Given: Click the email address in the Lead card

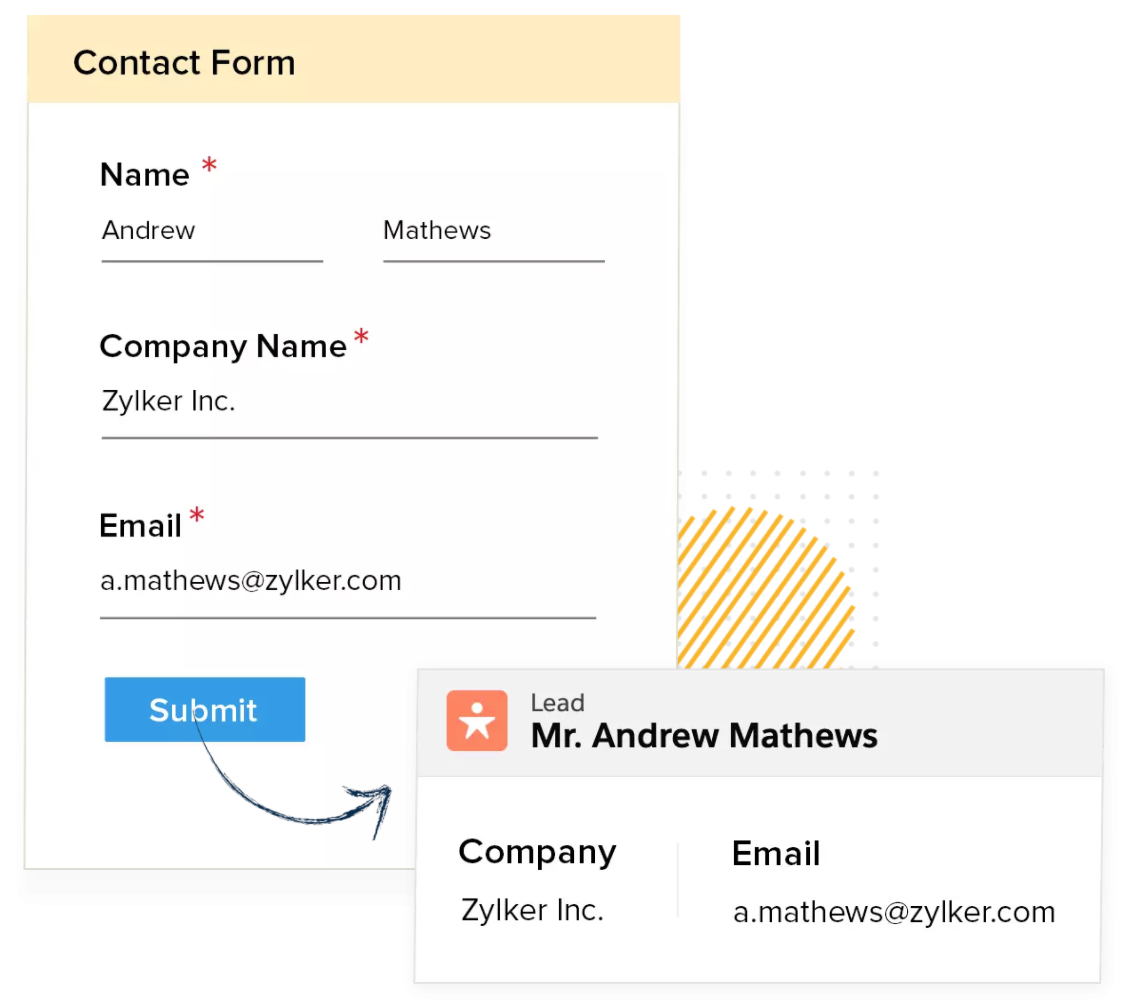Looking at the screenshot, I should 894,913.
